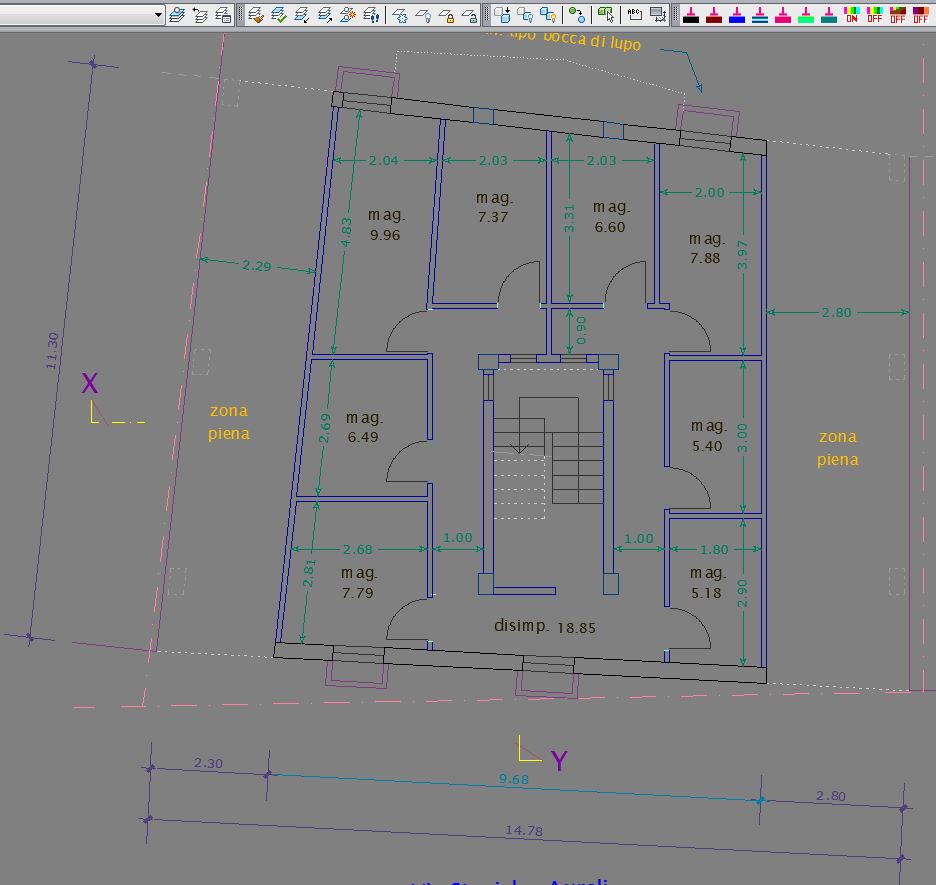936x885 pixels.
Task: Open Layer Walk footprints icon
Action: [x=371, y=14]
